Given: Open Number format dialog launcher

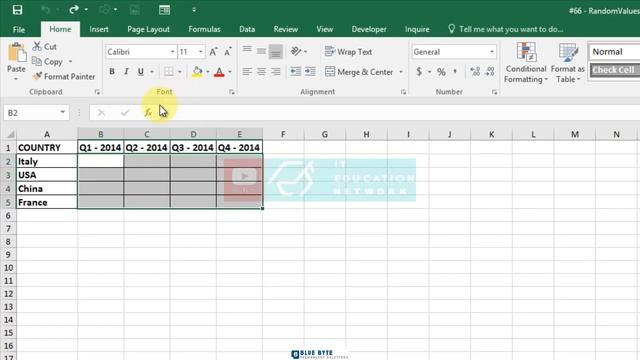Looking at the screenshot, I should click(494, 92).
